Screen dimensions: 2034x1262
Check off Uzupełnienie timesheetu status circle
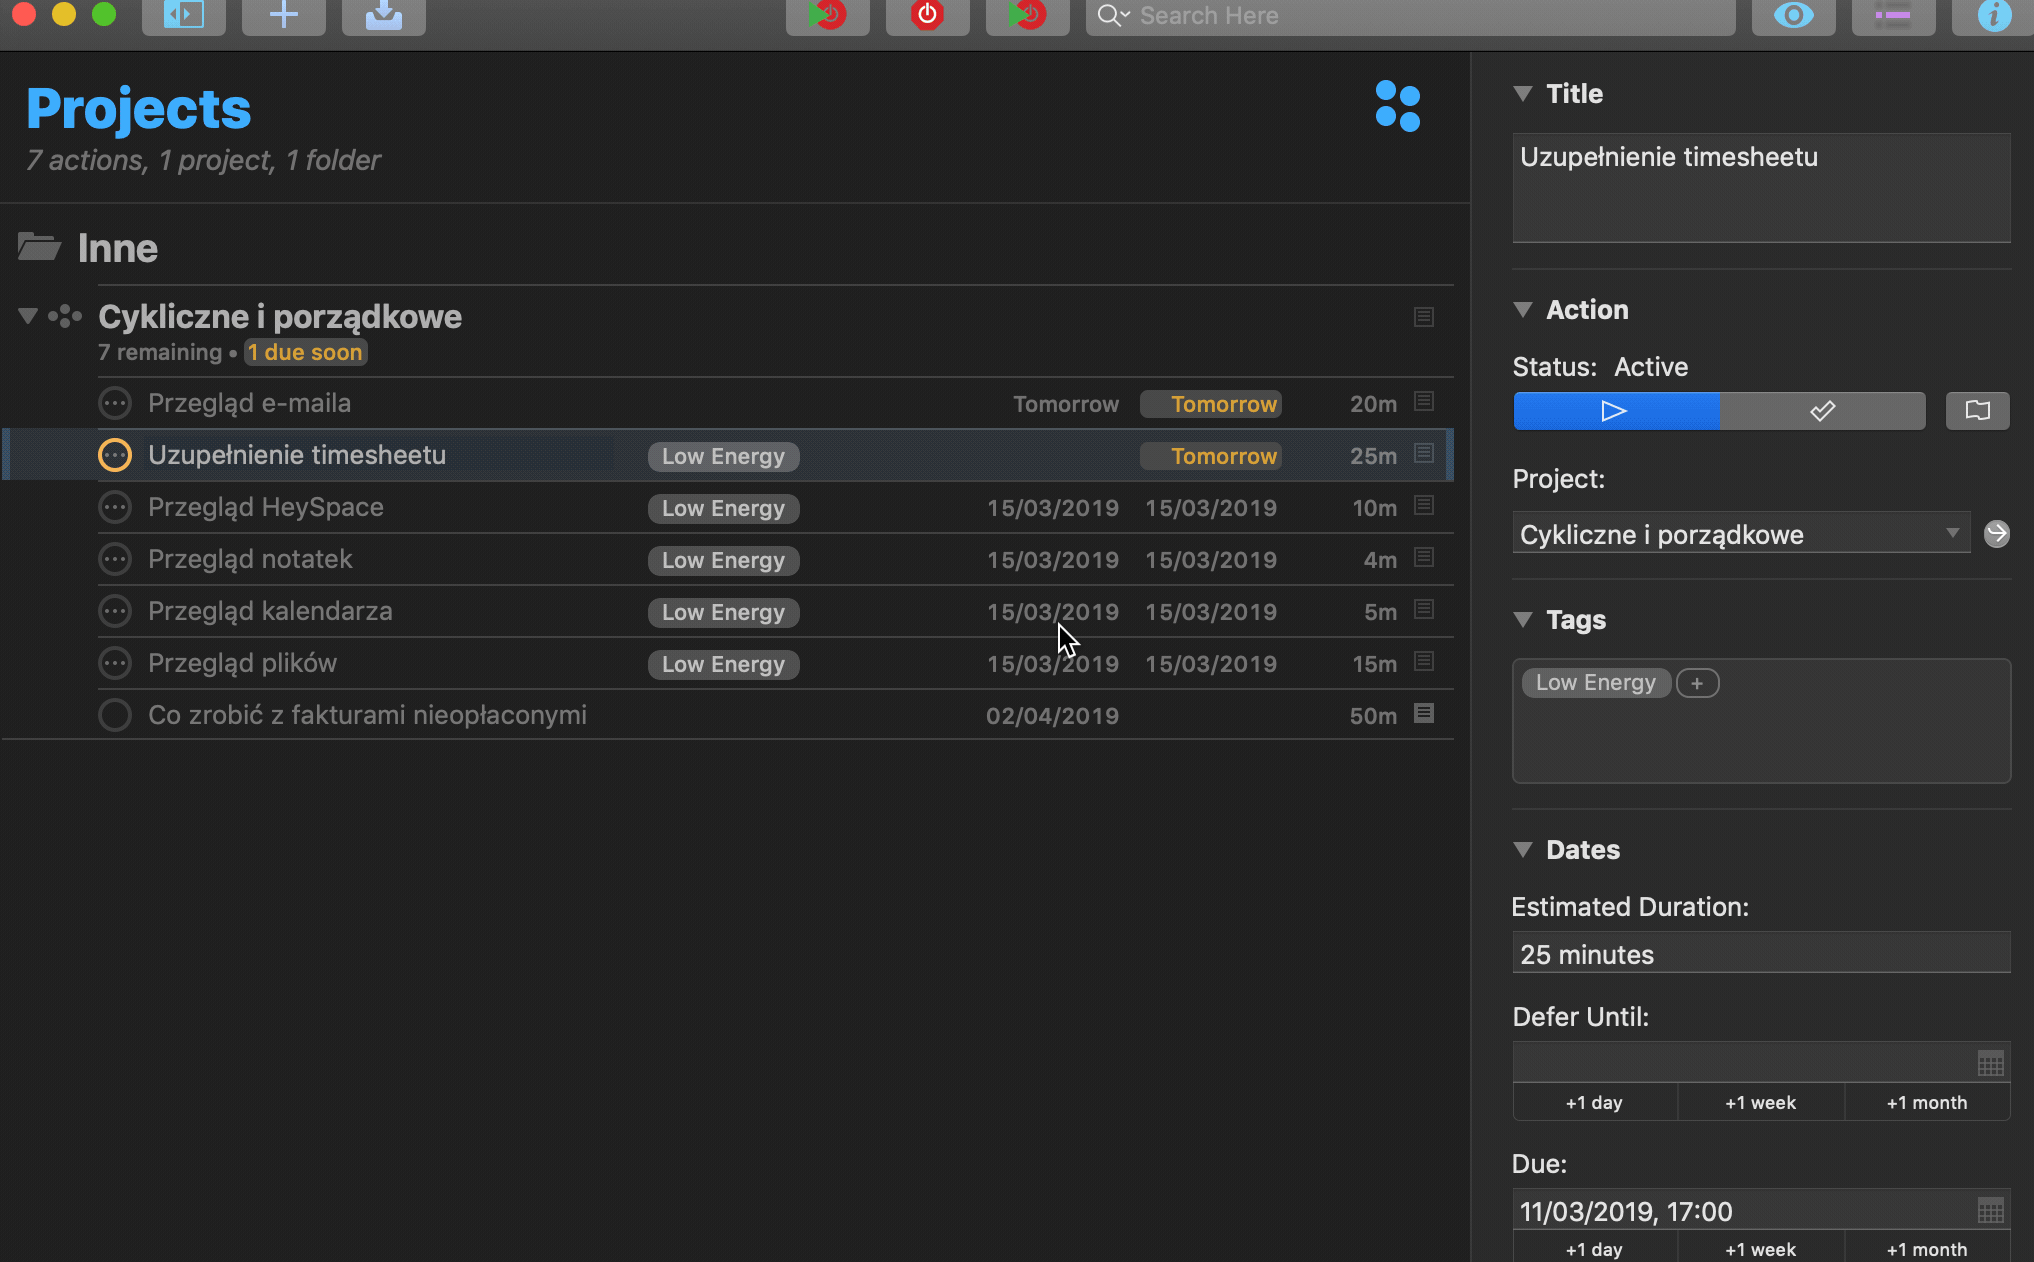click(115, 455)
